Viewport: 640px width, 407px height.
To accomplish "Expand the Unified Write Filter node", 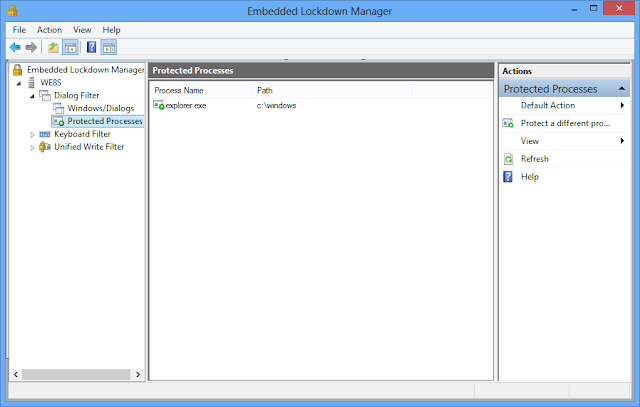I will click(x=32, y=148).
